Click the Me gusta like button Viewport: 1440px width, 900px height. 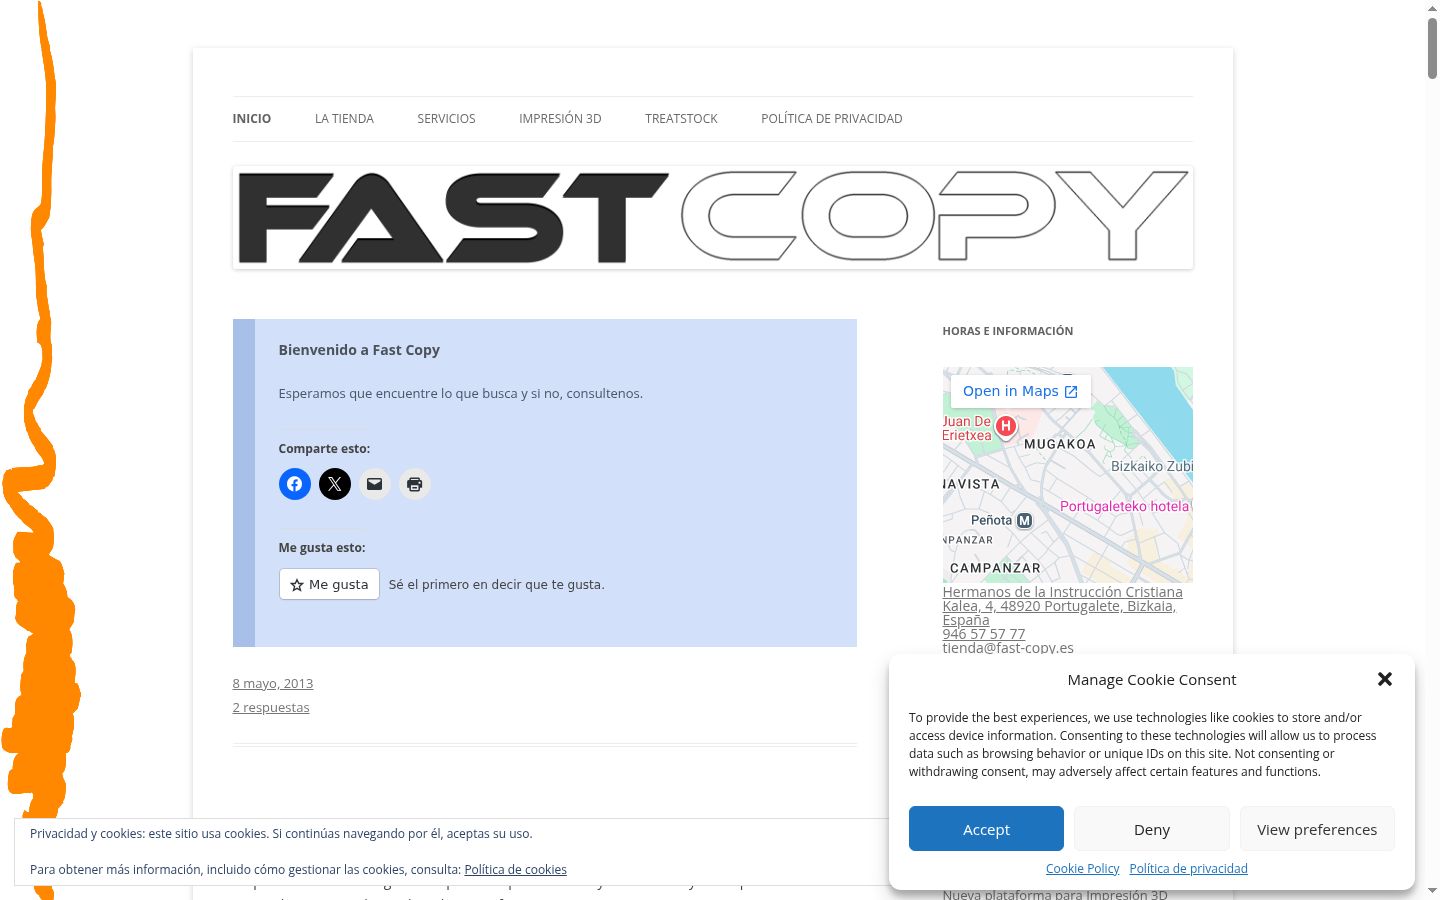[x=329, y=584]
